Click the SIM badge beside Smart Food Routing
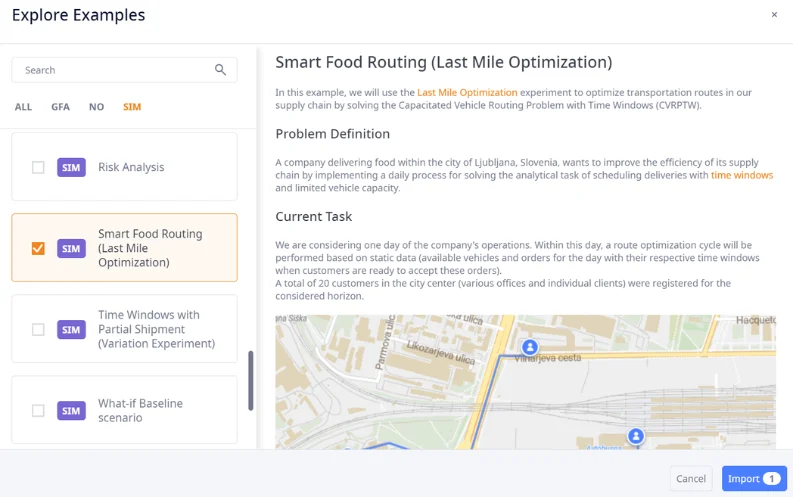Screen dimensions: 793x497 (x=71, y=248)
